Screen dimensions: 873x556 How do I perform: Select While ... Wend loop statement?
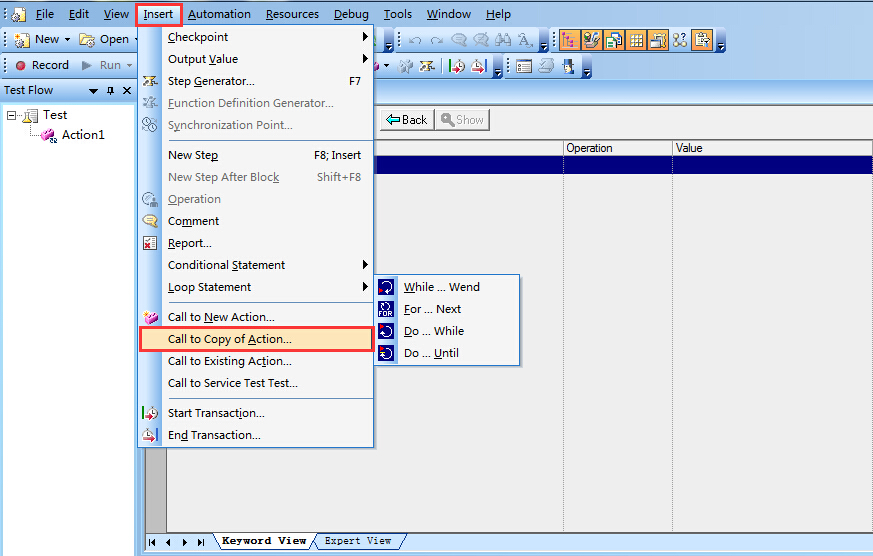pos(447,287)
